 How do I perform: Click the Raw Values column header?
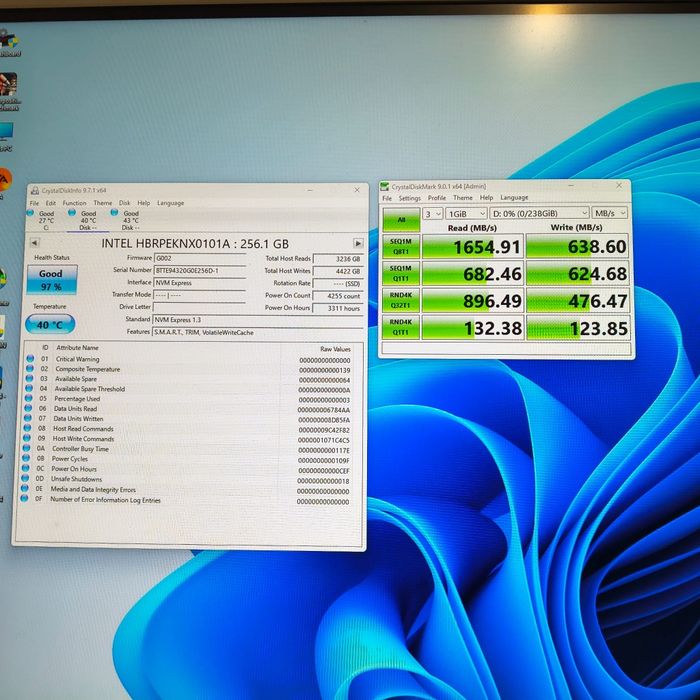(x=335, y=349)
